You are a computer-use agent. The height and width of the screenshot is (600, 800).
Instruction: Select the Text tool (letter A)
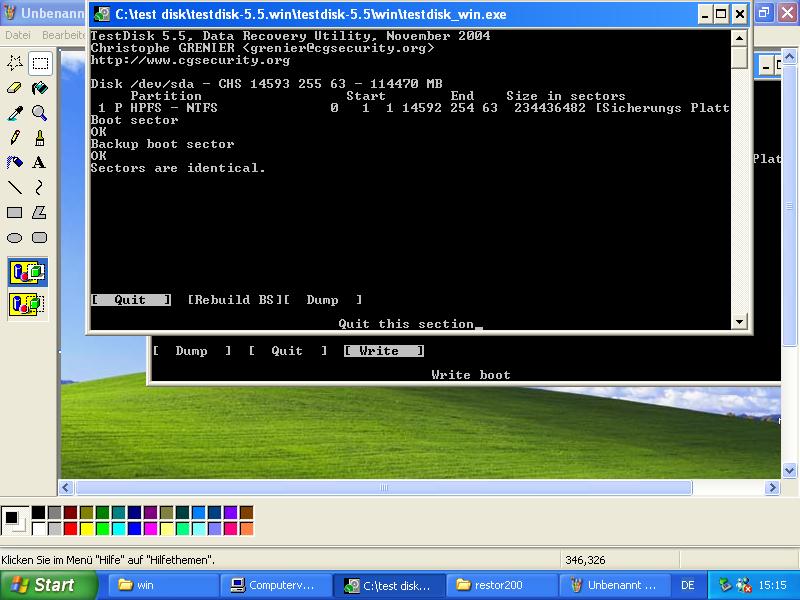[x=40, y=163]
